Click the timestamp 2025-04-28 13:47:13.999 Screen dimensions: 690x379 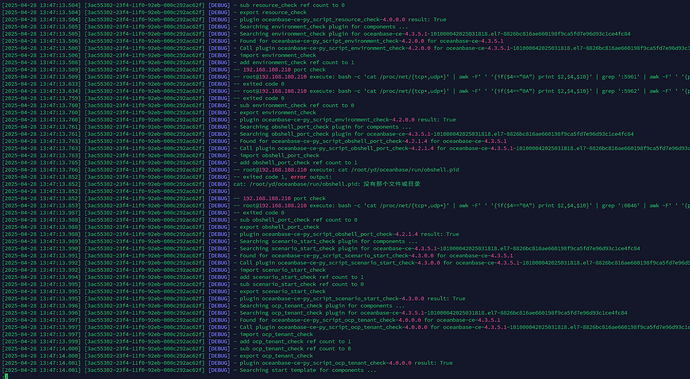point(41,342)
